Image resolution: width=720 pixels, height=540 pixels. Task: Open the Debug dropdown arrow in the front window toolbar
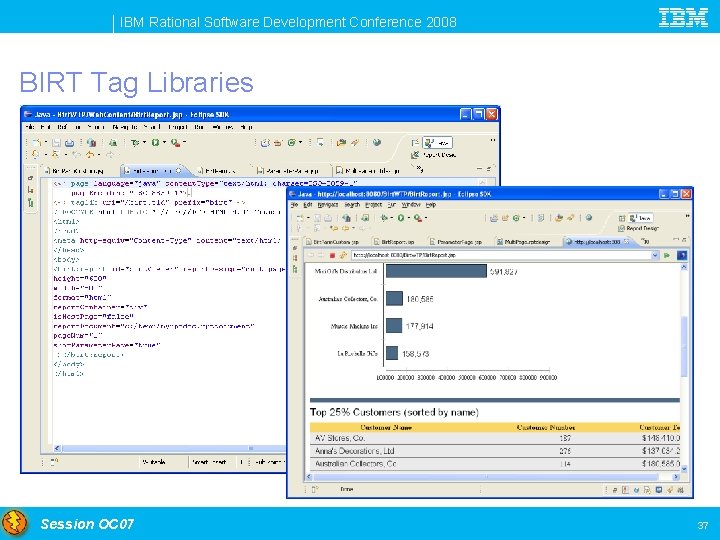(x=391, y=218)
